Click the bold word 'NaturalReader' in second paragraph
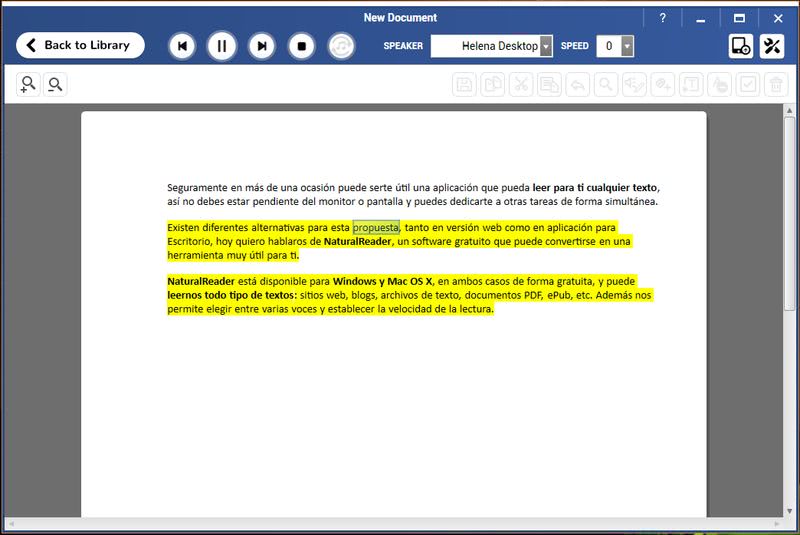800x535 pixels. click(x=357, y=241)
